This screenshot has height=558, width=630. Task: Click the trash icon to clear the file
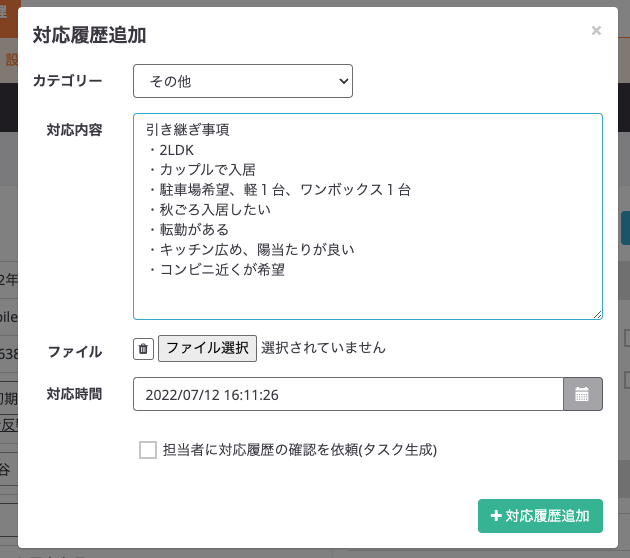[143, 349]
